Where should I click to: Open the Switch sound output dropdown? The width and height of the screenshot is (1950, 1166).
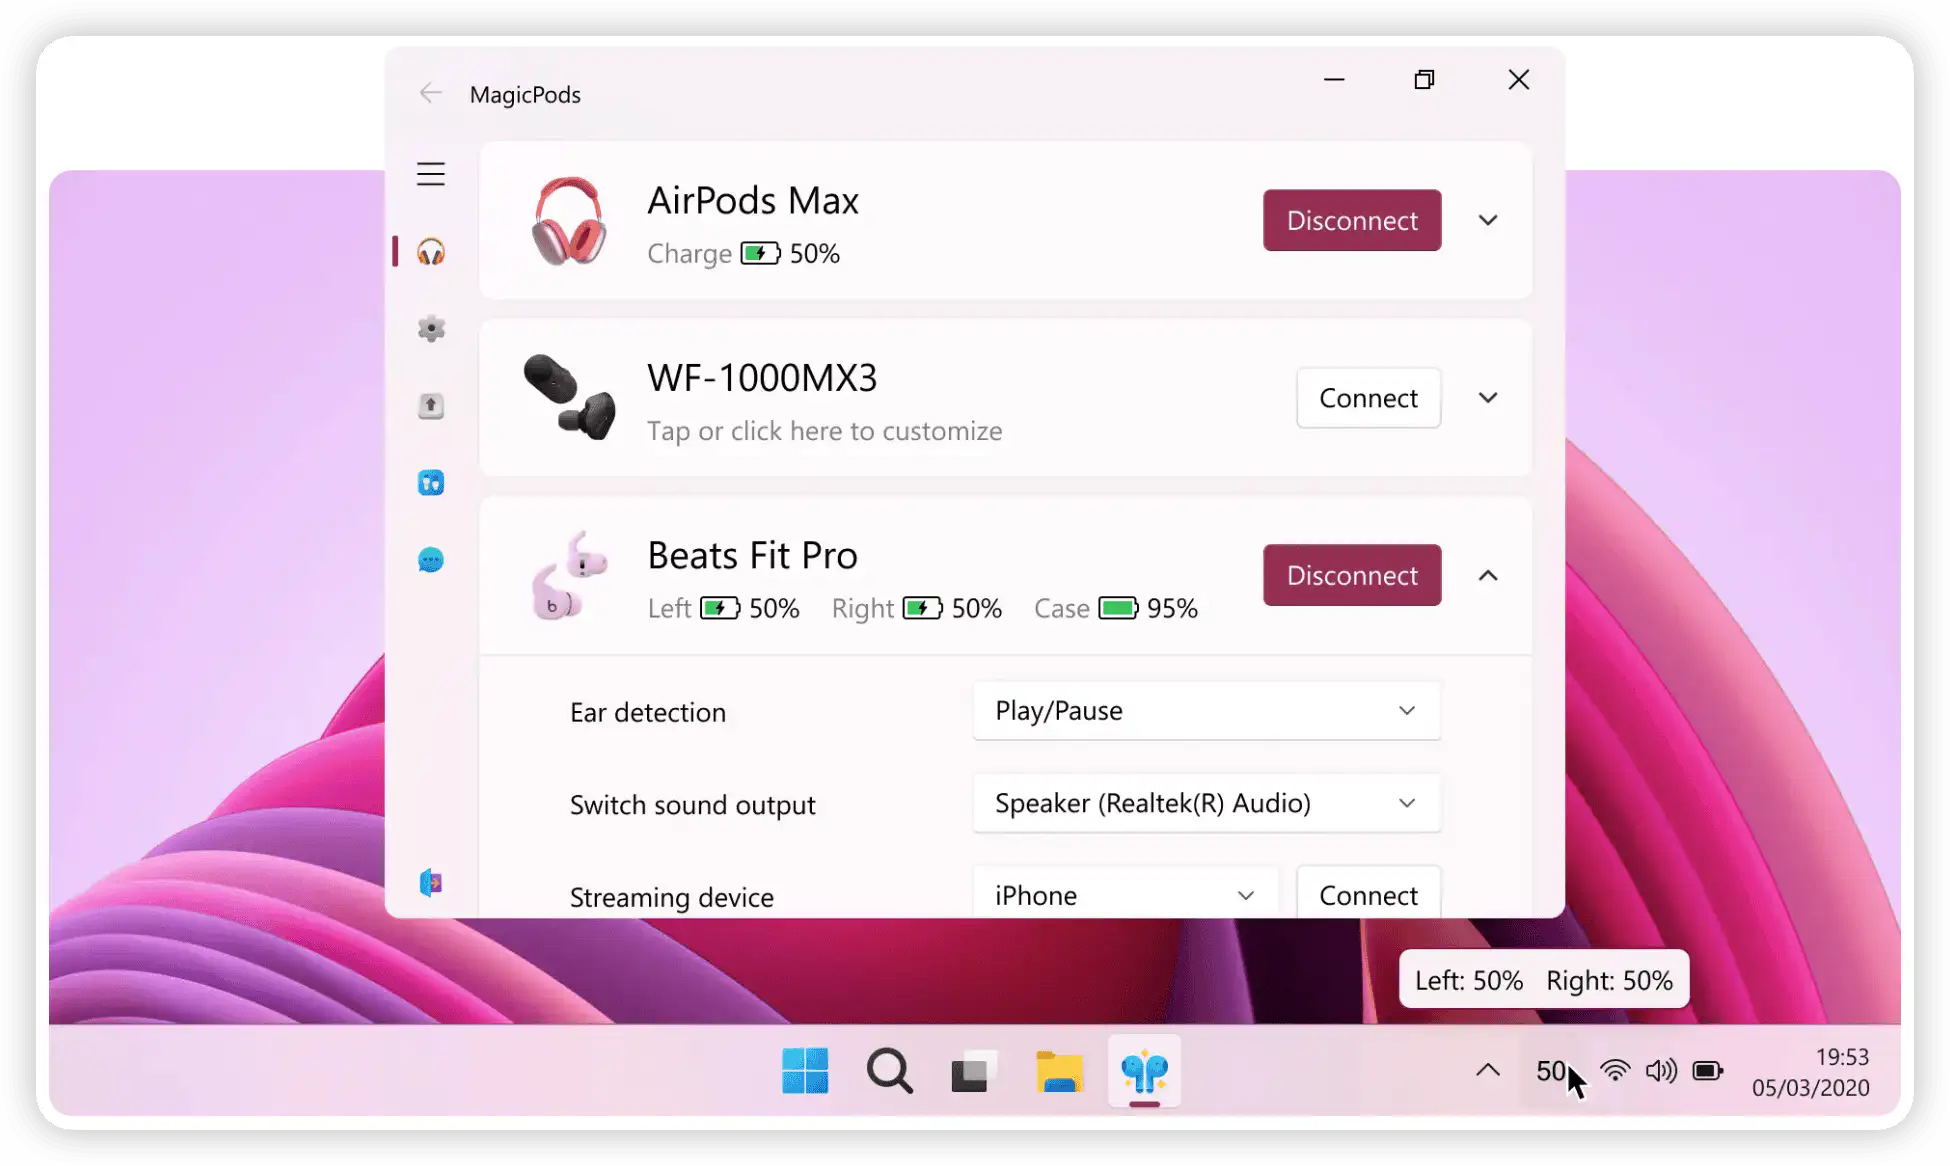pyautogui.click(x=1206, y=804)
